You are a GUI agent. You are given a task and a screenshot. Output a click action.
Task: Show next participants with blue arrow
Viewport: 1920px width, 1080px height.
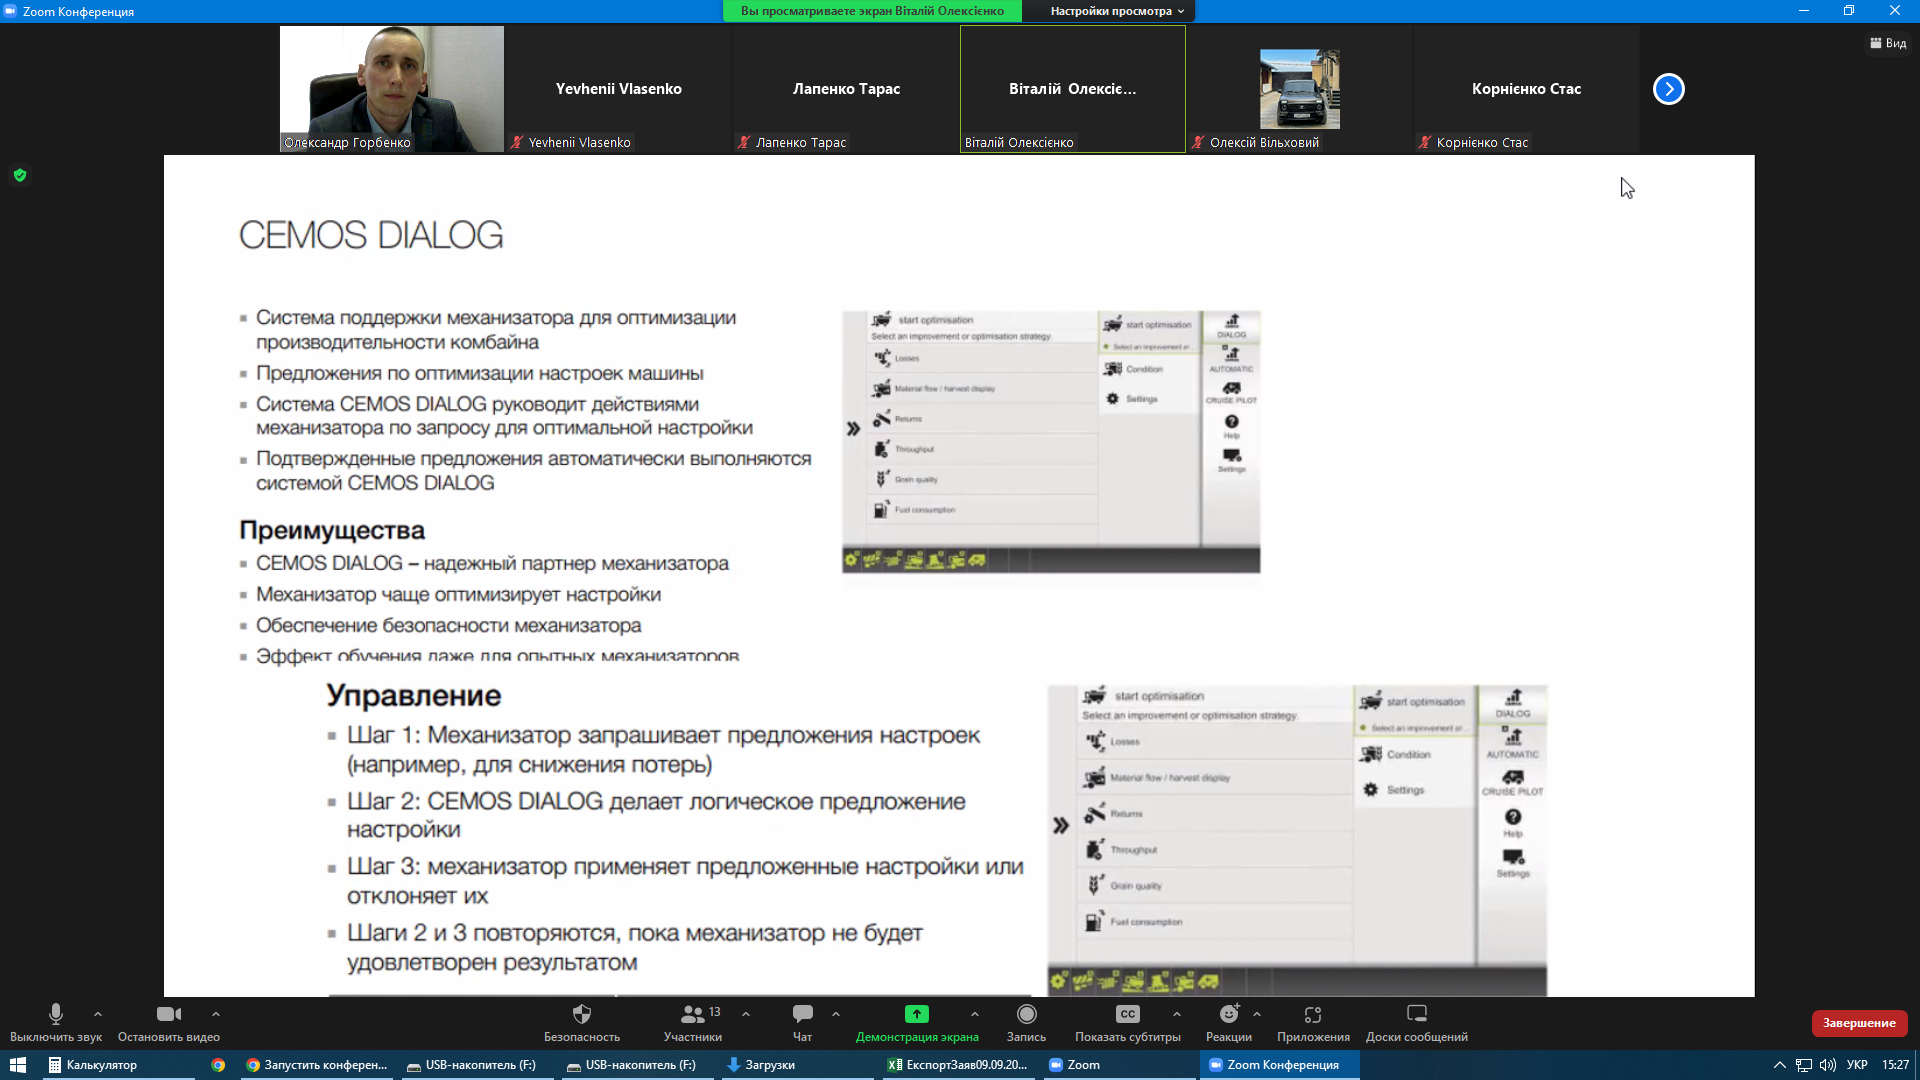(1668, 89)
